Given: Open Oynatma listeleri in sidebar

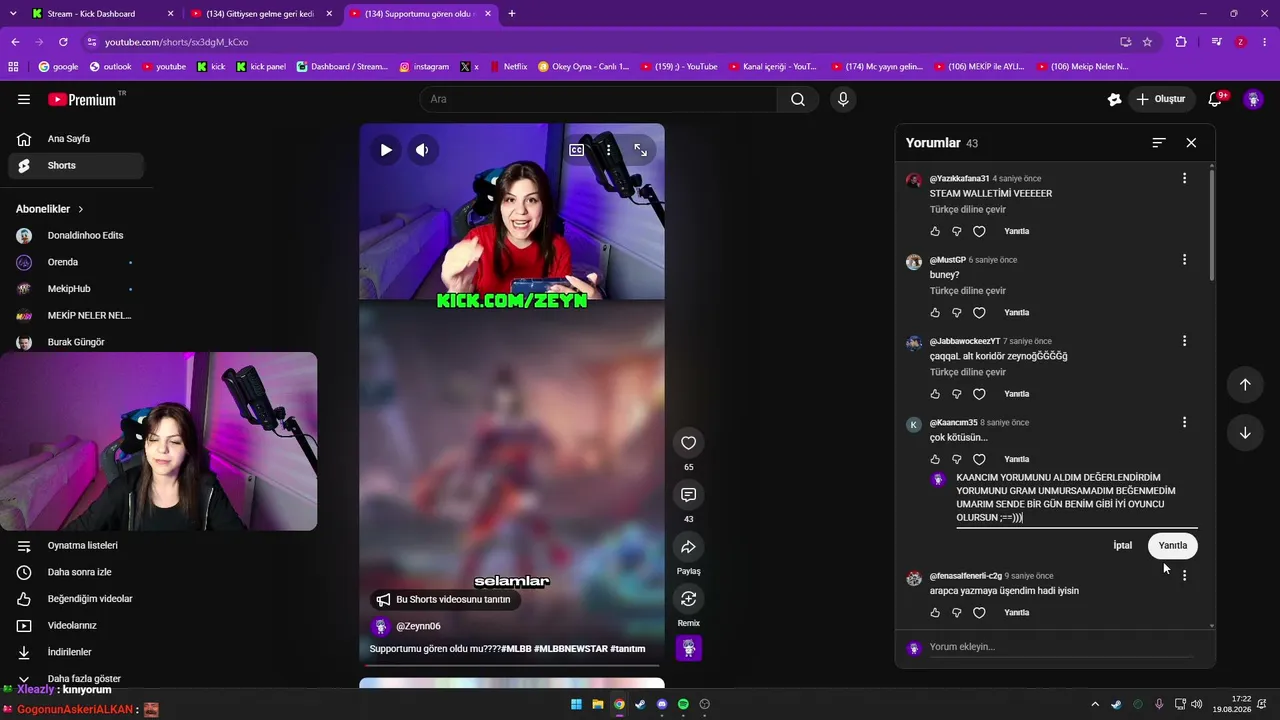Looking at the screenshot, I should coord(76,546).
